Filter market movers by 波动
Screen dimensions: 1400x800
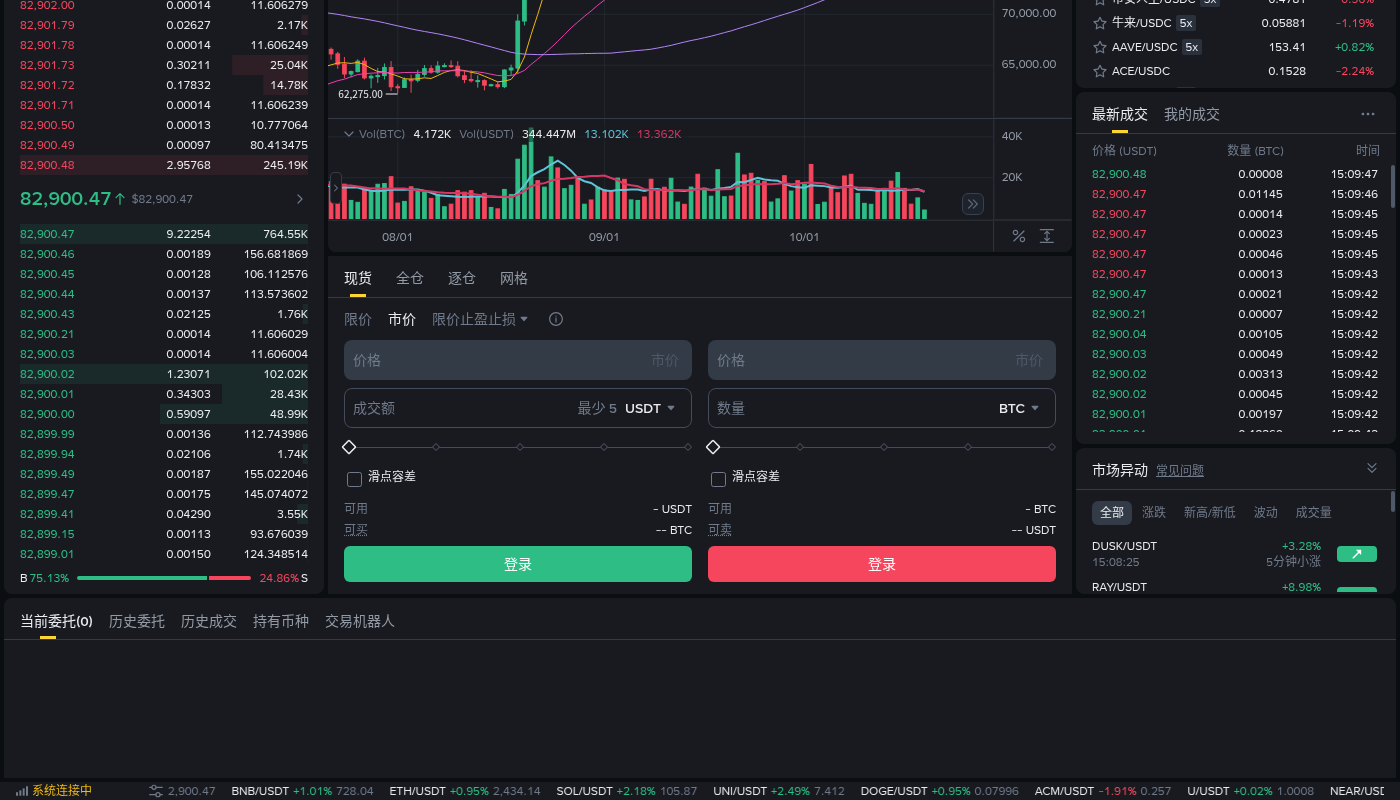(1266, 512)
